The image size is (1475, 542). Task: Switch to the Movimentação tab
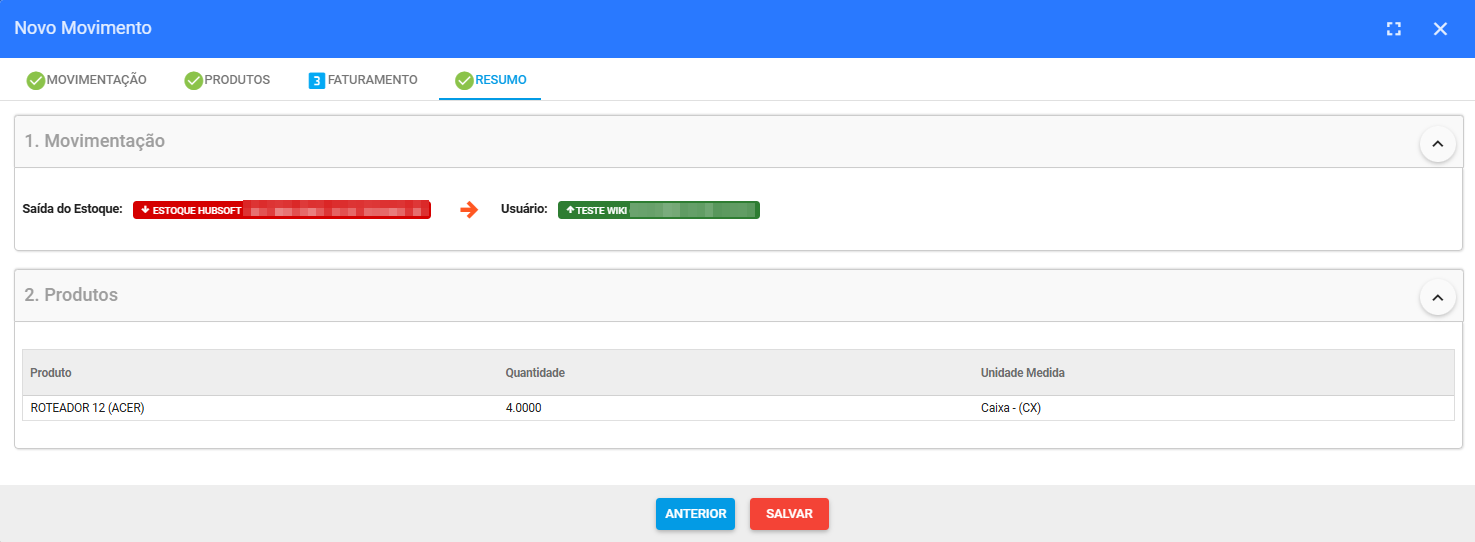point(87,80)
